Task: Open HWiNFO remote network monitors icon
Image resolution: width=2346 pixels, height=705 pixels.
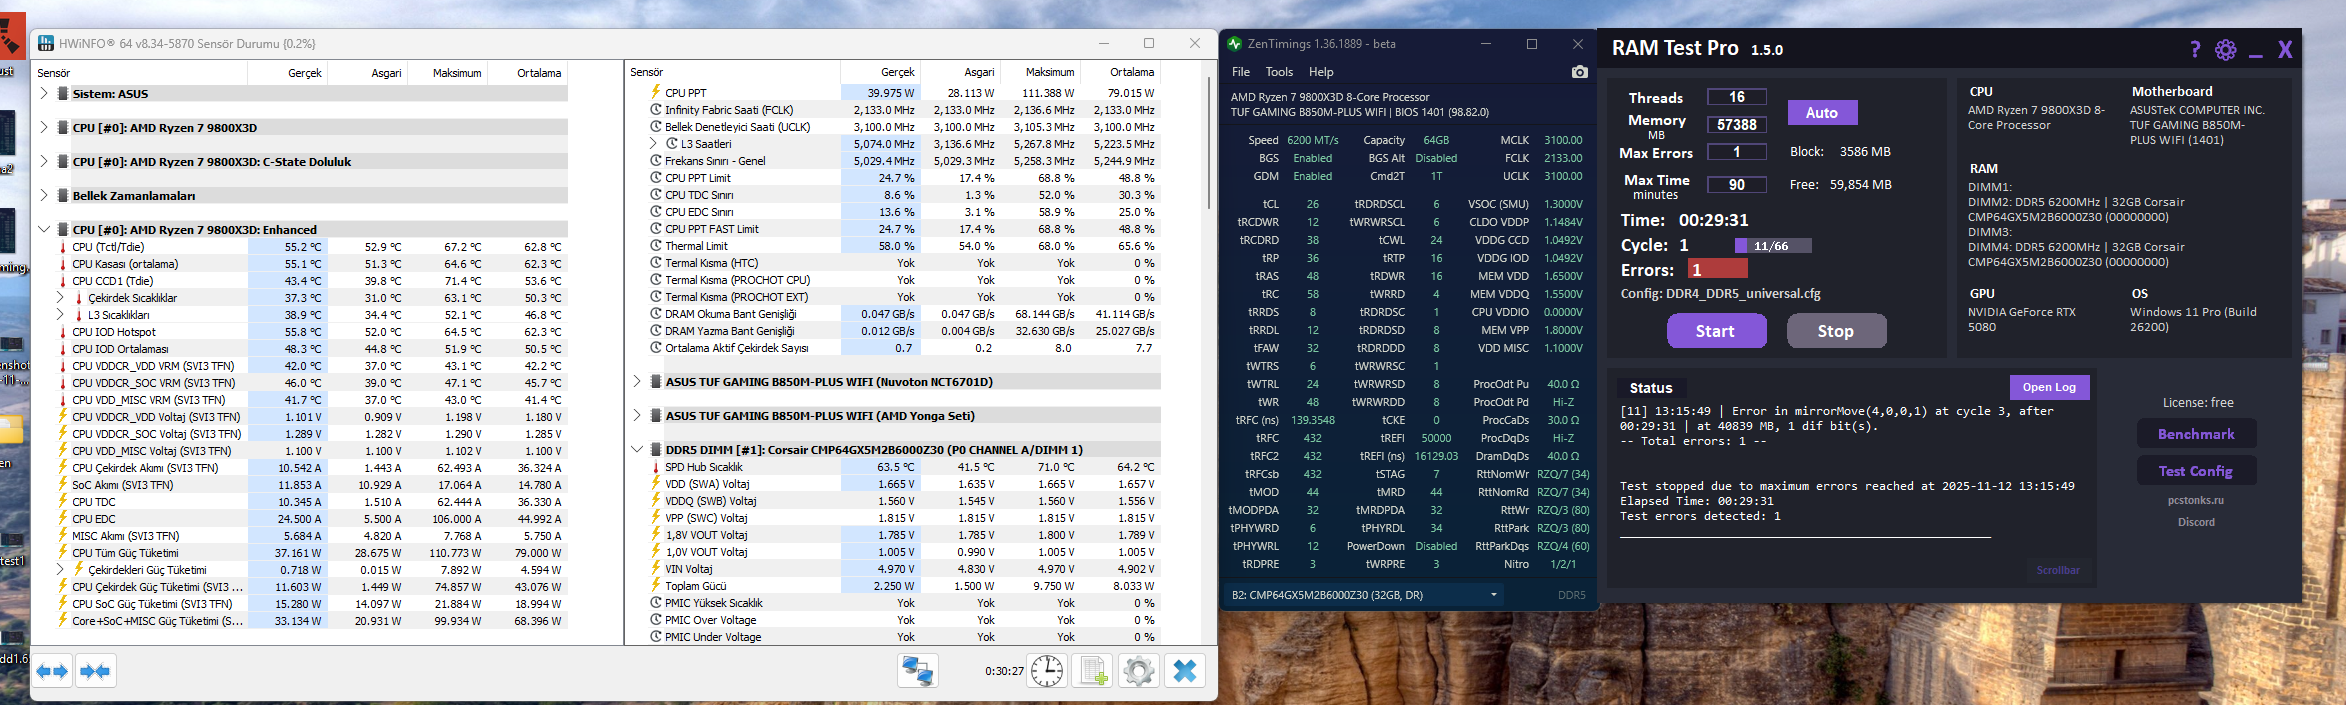Action: point(918,671)
